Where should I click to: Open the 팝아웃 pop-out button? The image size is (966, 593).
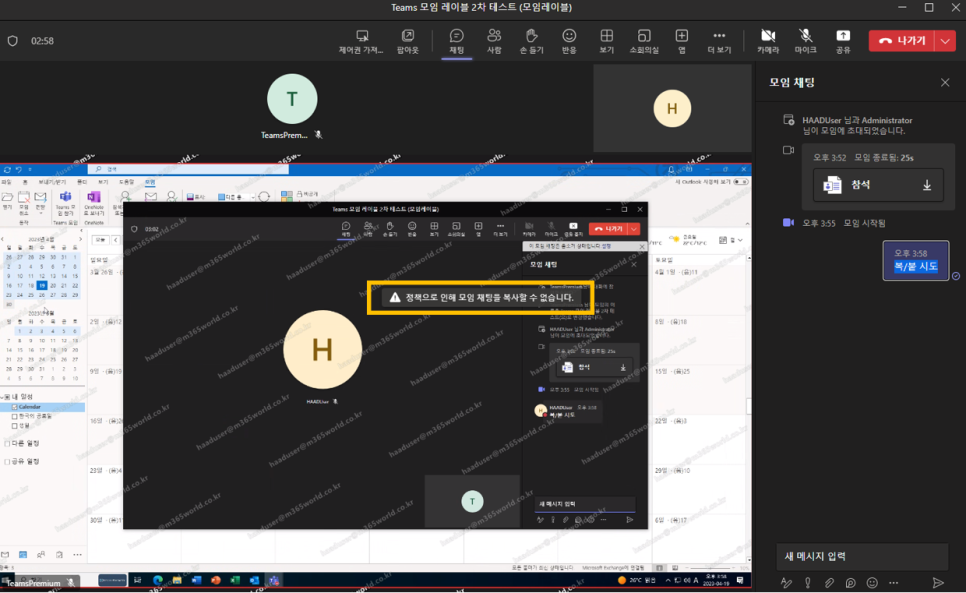pos(408,41)
